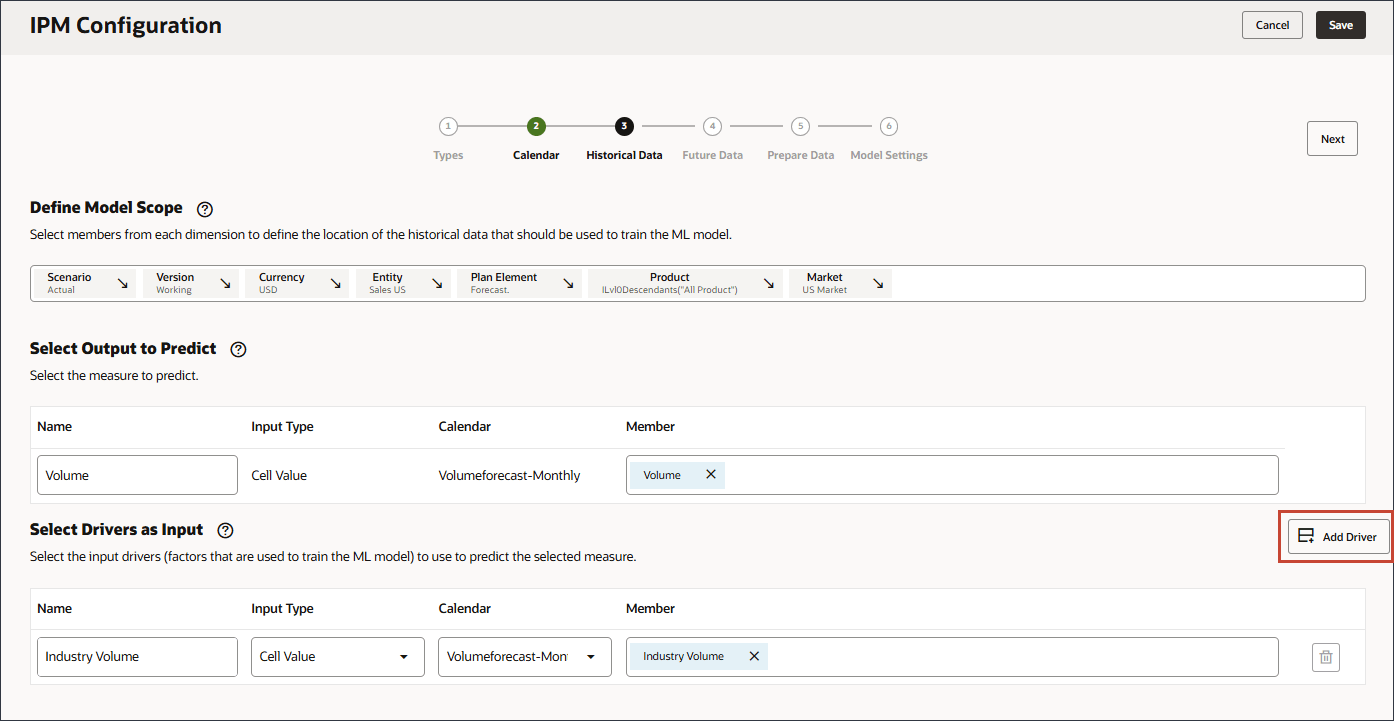Image resolution: width=1394 pixels, height=721 pixels.
Task: Delete the Industry Volume driver row
Action: coord(1325,657)
